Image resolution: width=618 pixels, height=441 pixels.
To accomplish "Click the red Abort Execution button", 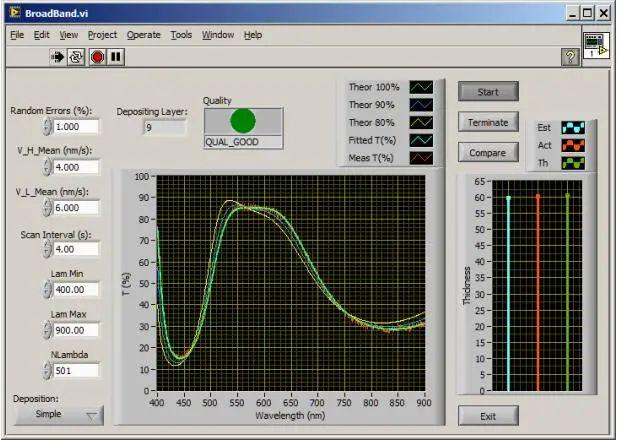I will coord(97,57).
